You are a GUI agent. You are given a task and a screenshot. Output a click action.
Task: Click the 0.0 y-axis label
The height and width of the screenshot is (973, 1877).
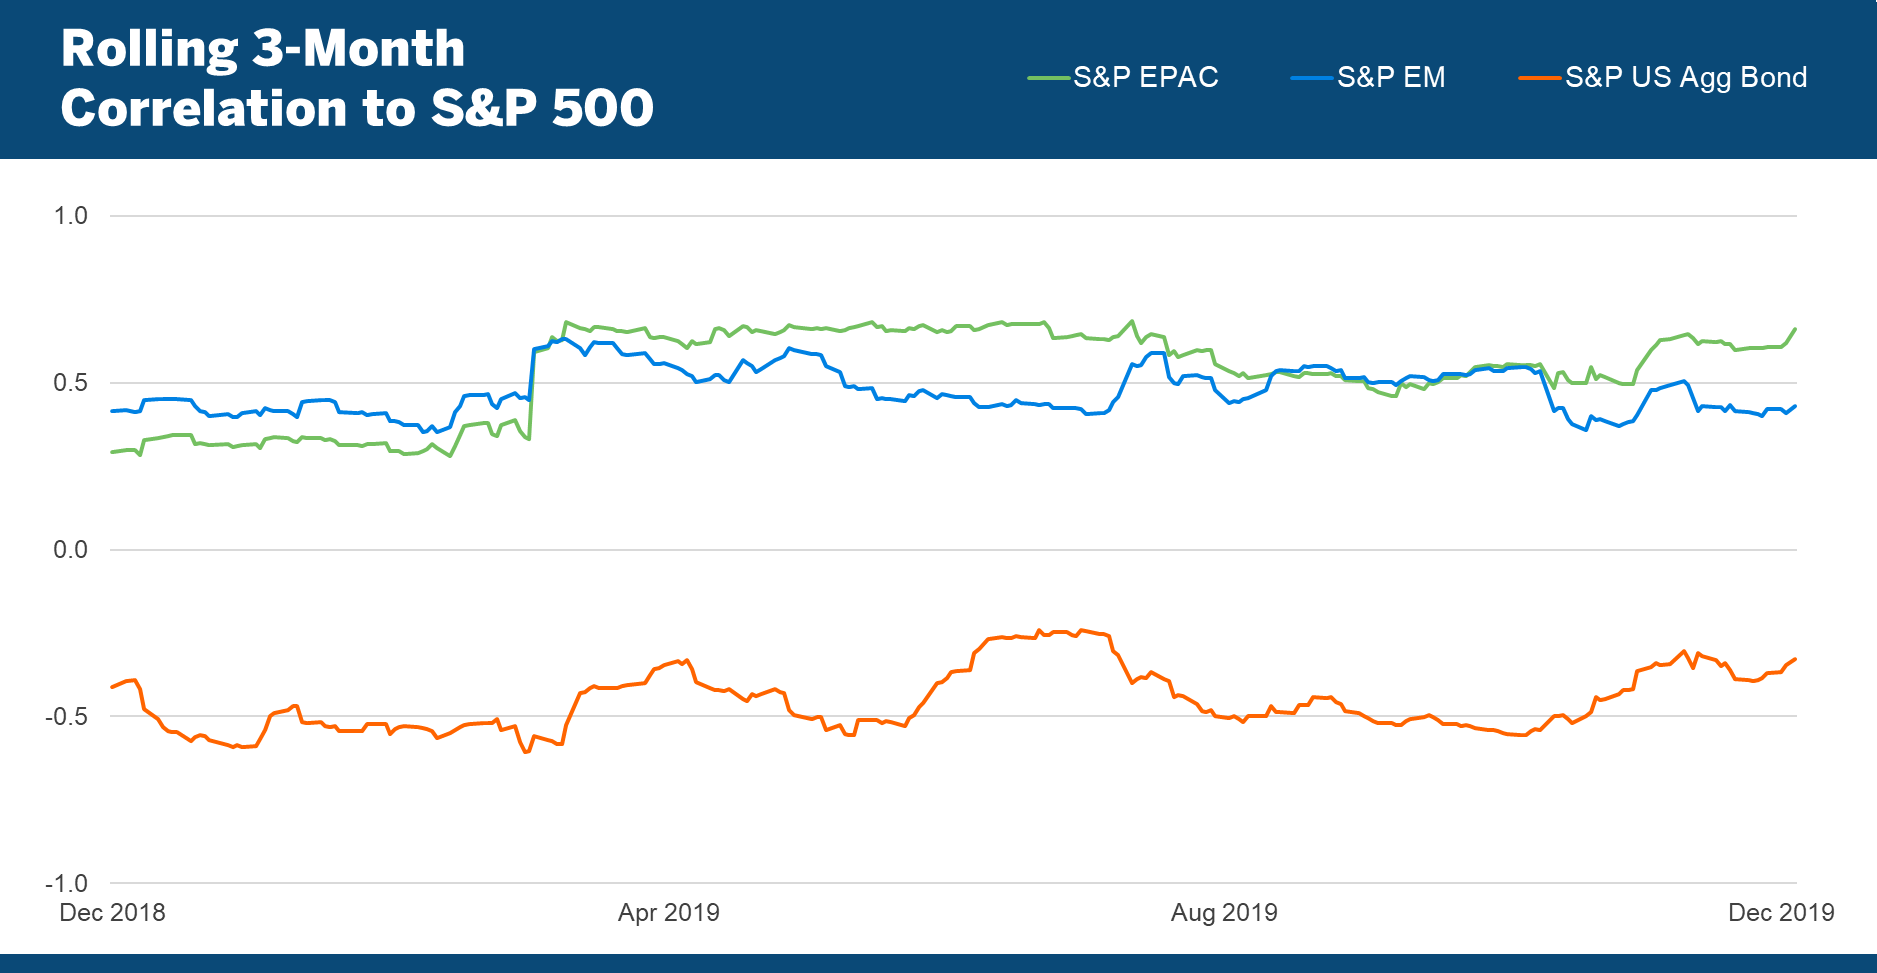pos(71,550)
